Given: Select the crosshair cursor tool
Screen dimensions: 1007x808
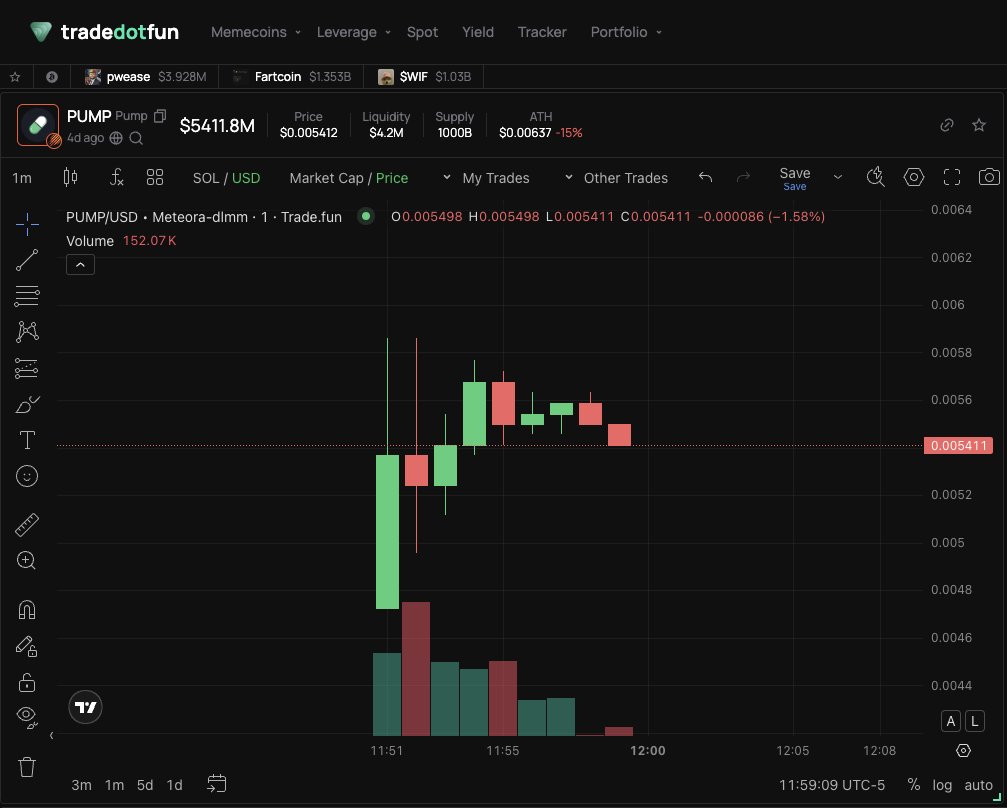Looking at the screenshot, I should pos(27,224).
